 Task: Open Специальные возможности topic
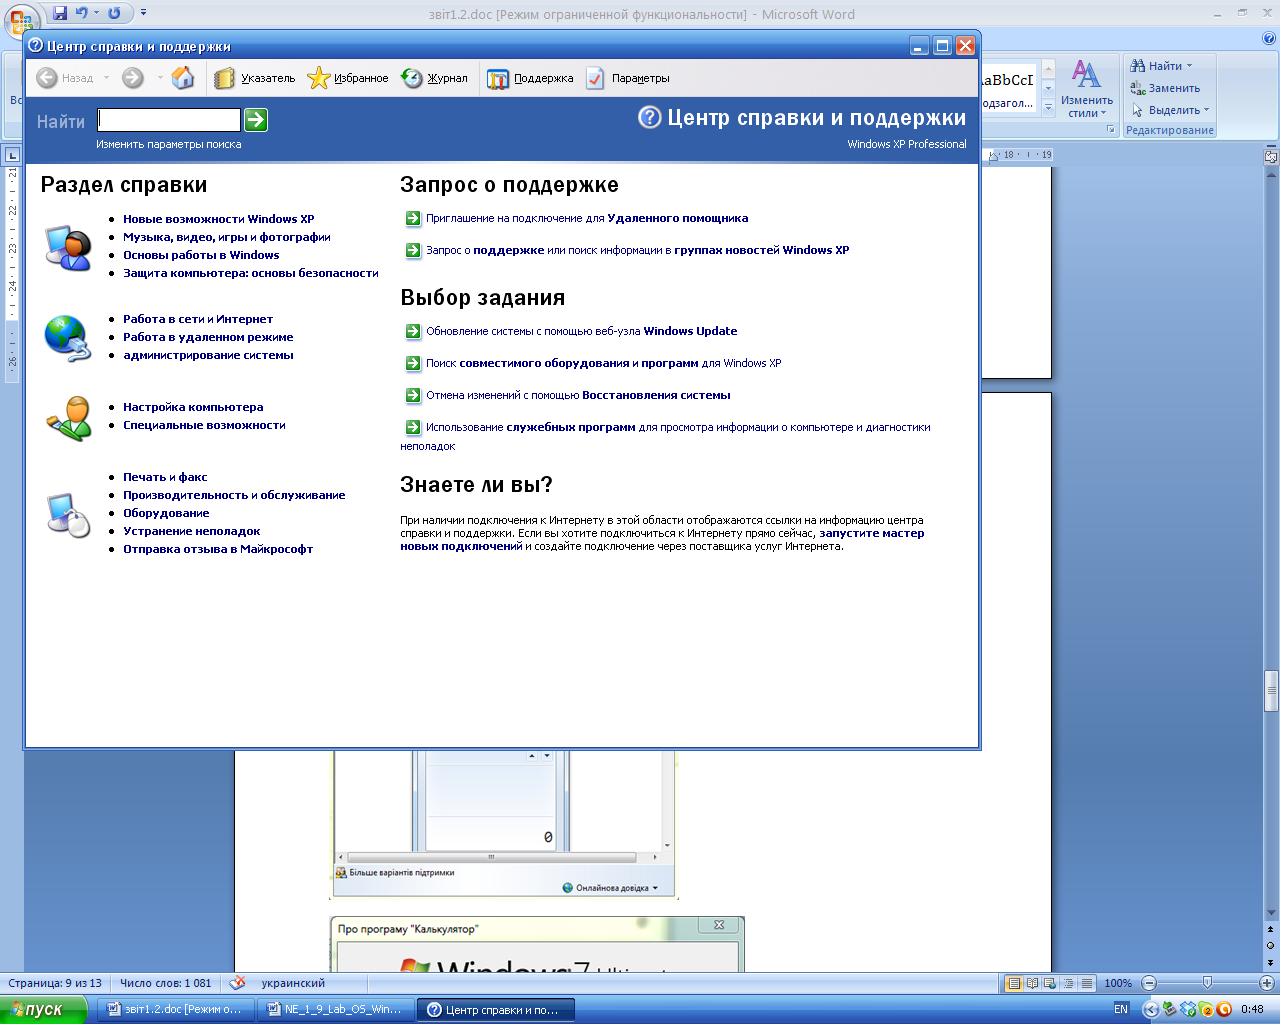pos(204,425)
